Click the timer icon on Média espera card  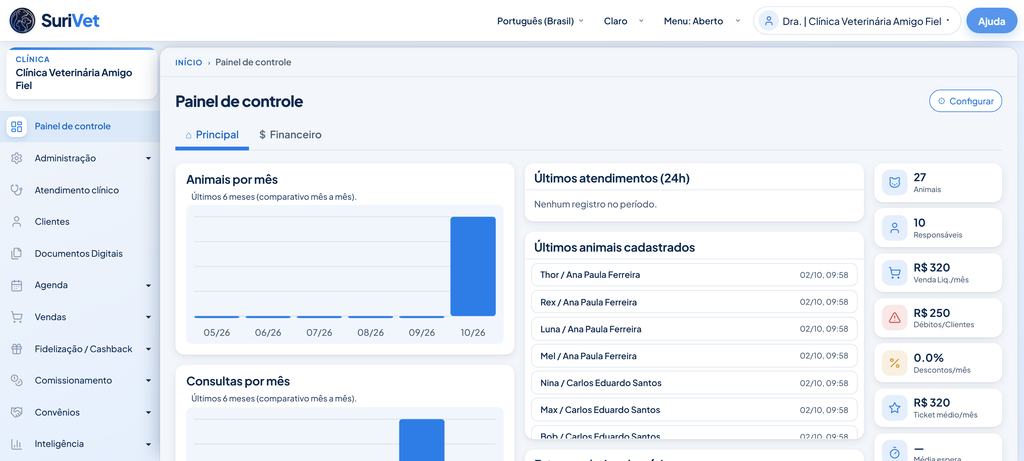pos(895,452)
